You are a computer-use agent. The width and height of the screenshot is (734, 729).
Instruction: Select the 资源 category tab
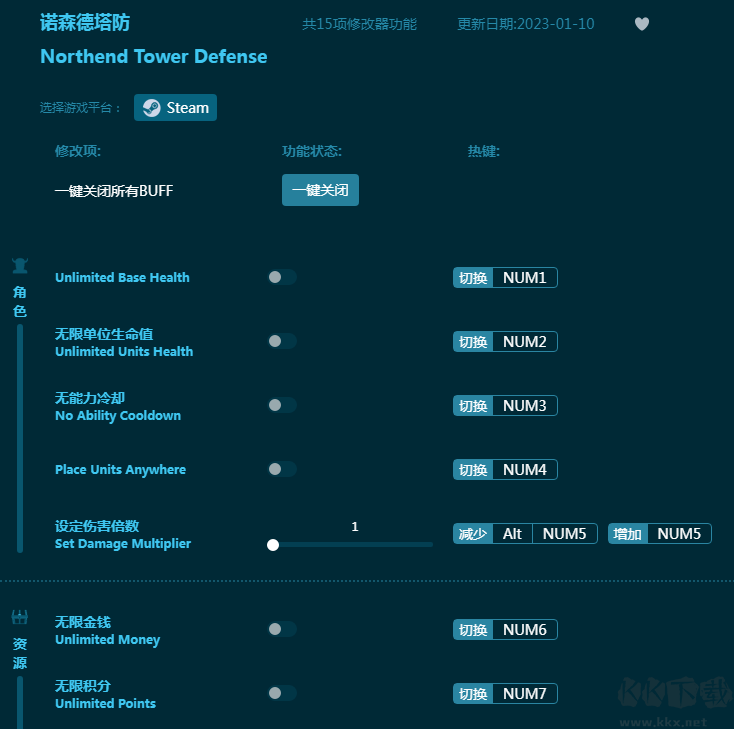pos(20,652)
